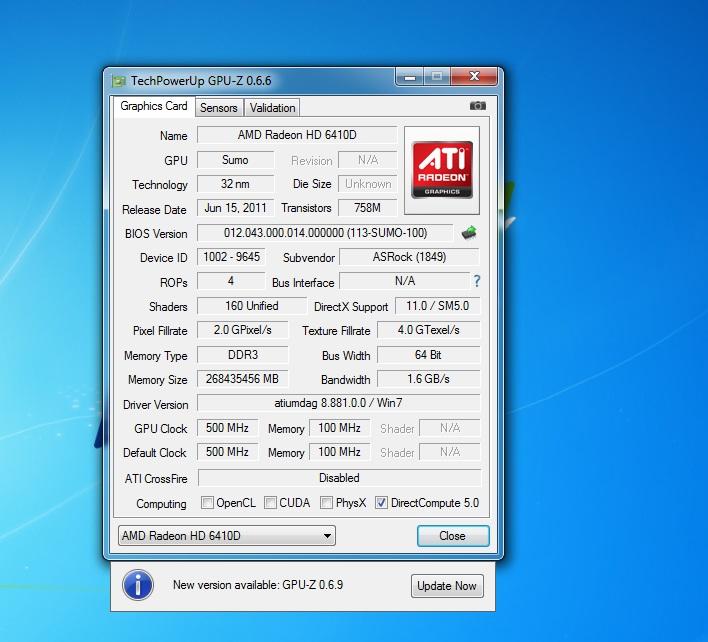This screenshot has height=642, width=708.
Task: Click the Bus Interface value N/A
Action: [405, 281]
